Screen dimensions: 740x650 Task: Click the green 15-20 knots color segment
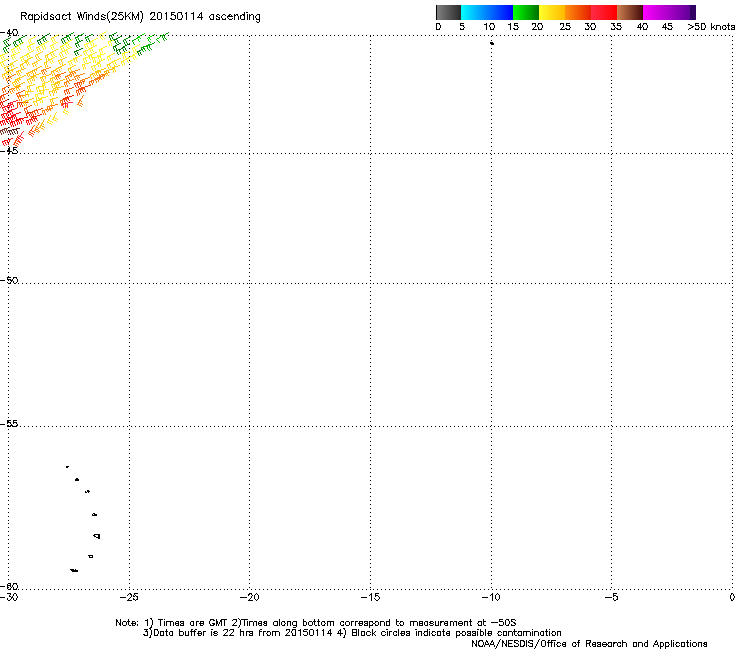click(526, 12)
